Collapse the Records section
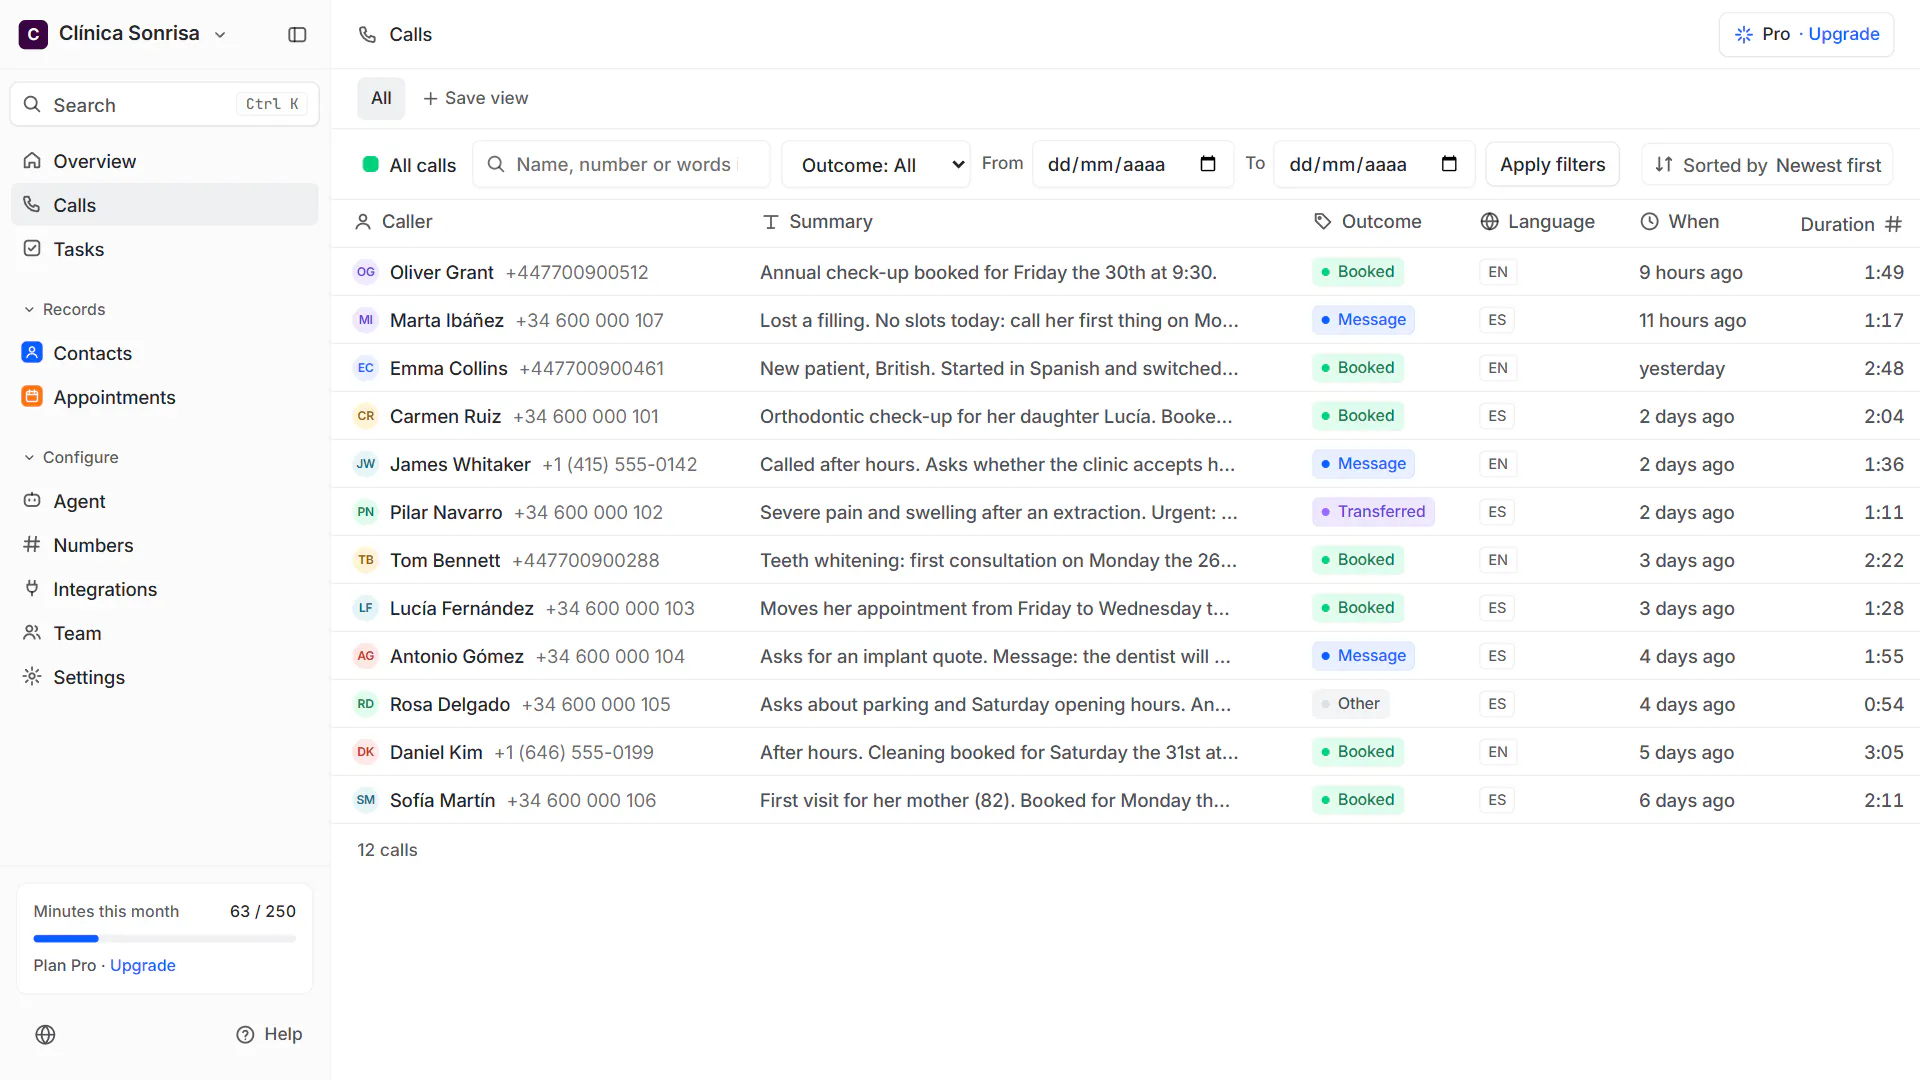The width and height of the screenshot is (1920, 1080). click(x=64, y=310)
